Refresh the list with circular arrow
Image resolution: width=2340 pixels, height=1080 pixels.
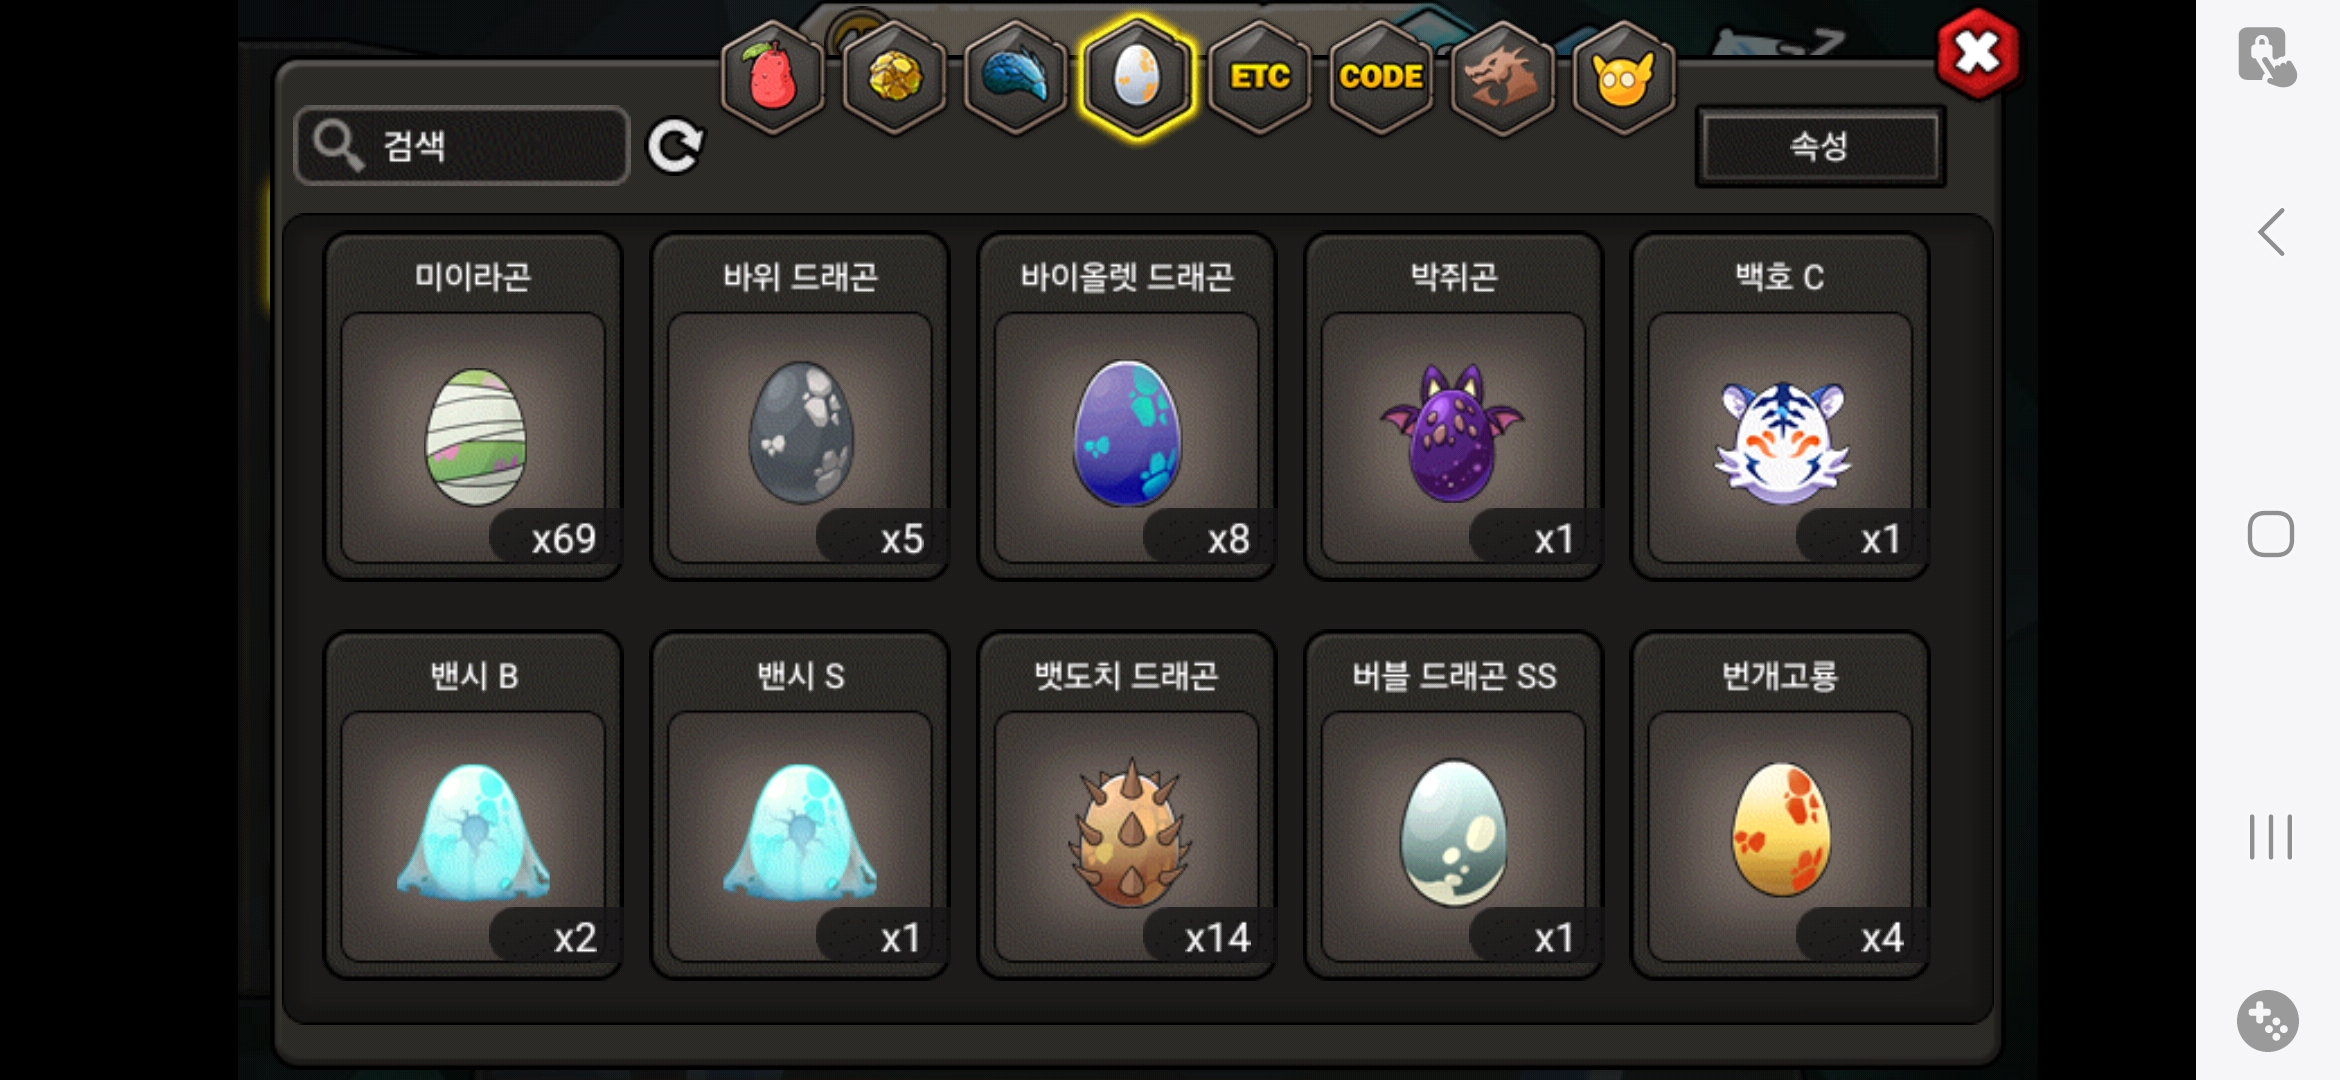[676, 146]
